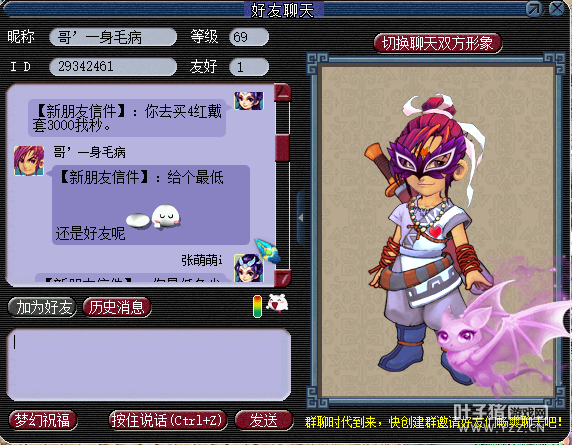Click 加为好友 to add friend
Screen dimensions: 572x445
(43, 307)
